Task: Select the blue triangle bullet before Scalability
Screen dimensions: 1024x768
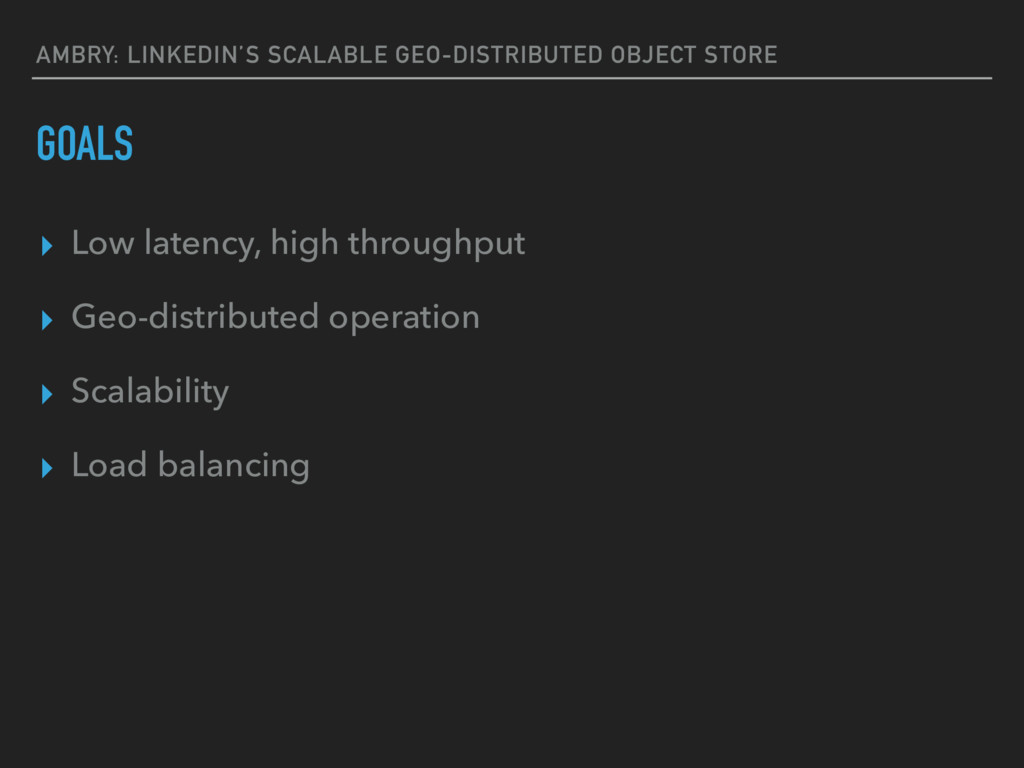Action: click(46, 394)
